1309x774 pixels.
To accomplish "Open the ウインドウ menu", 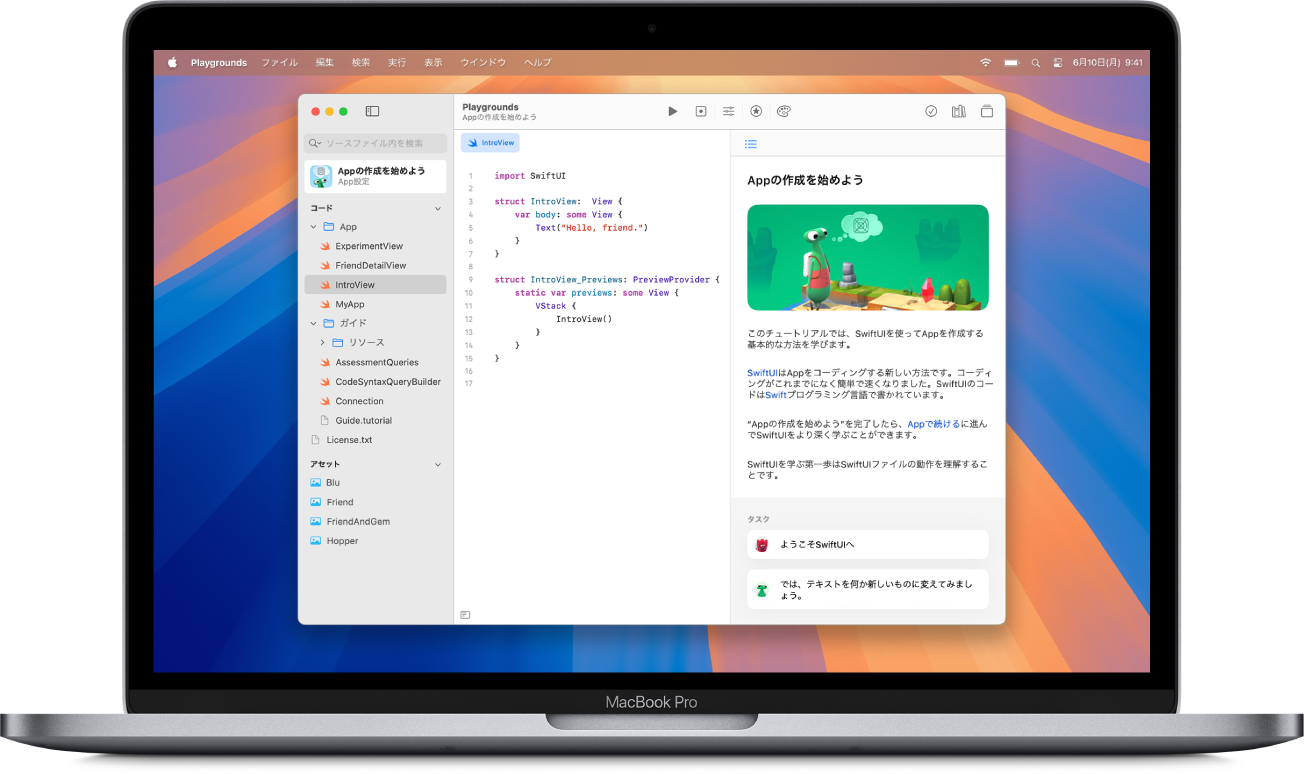I will click(x=483, y=62).
